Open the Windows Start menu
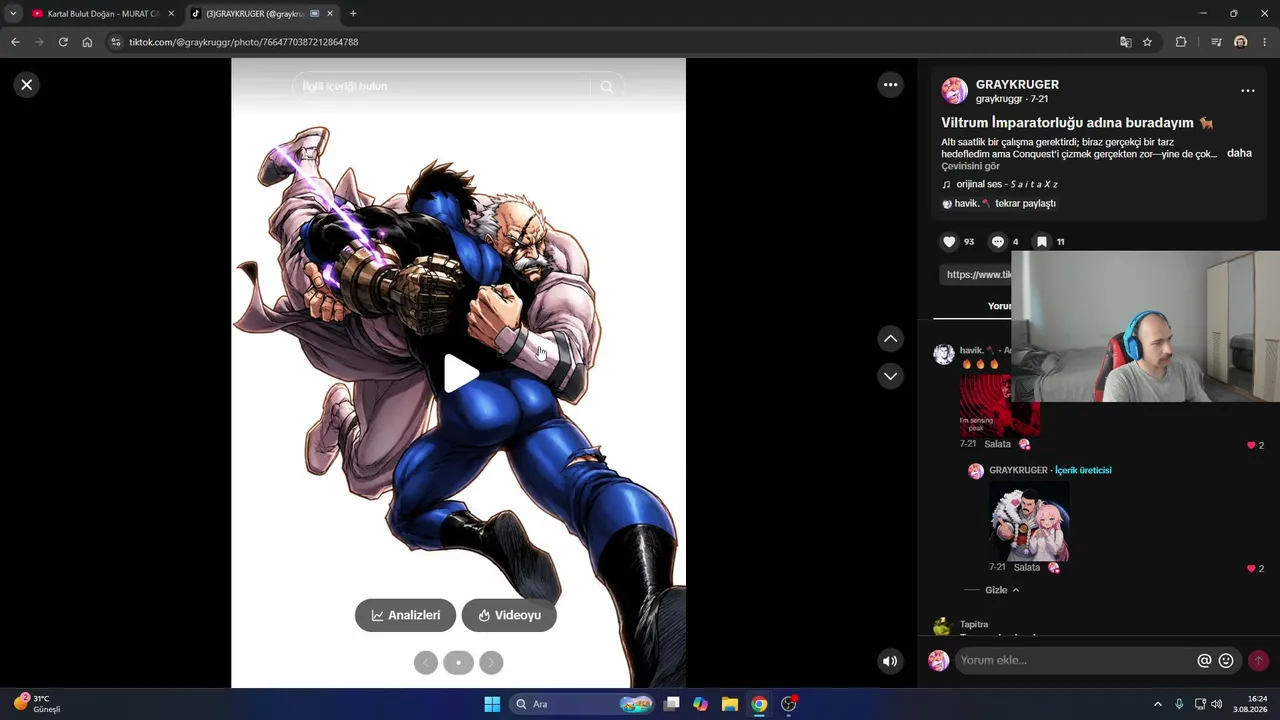 (492, 704)
